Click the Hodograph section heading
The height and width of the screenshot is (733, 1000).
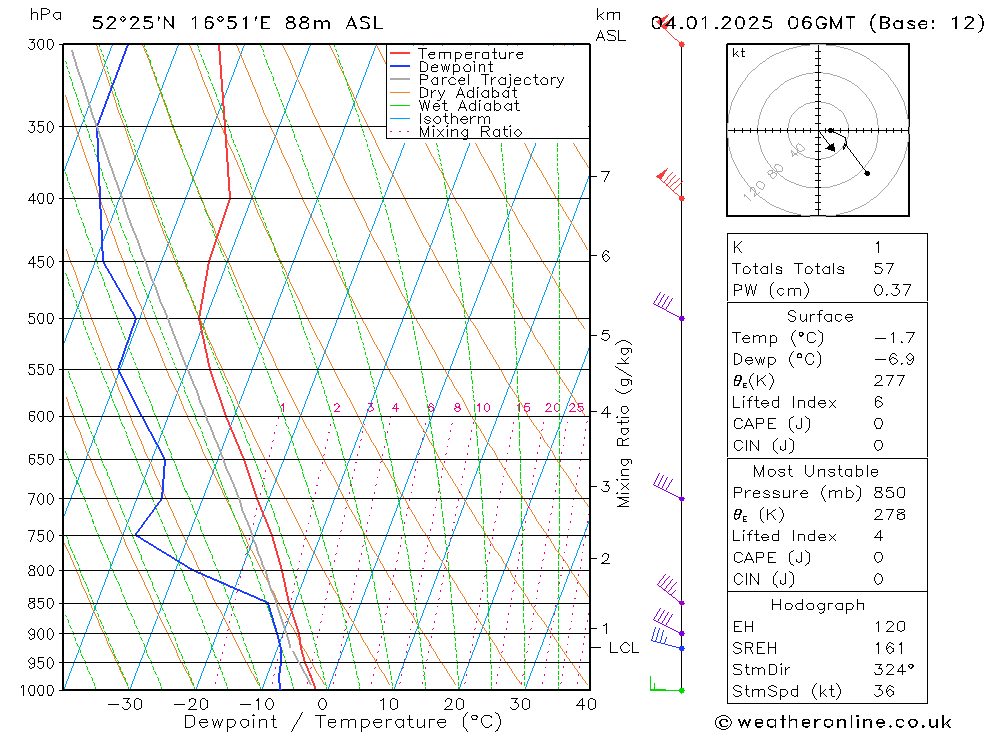818,605
